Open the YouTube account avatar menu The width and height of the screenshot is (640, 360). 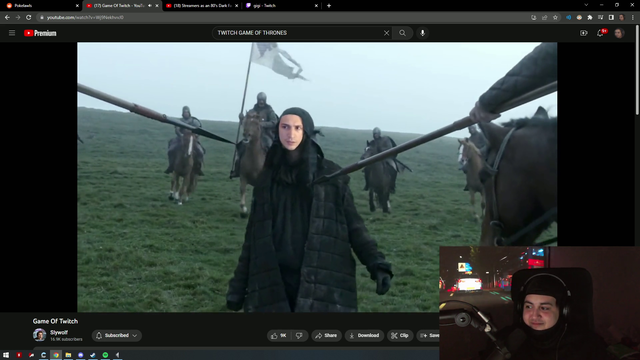[x=619, y=33]
